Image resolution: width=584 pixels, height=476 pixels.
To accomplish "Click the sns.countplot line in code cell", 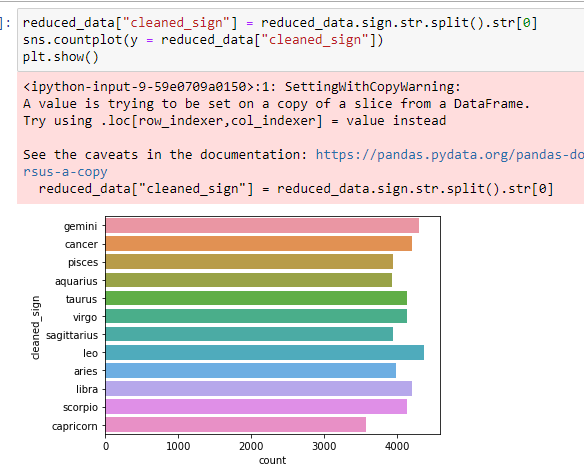I will point(203,39).
